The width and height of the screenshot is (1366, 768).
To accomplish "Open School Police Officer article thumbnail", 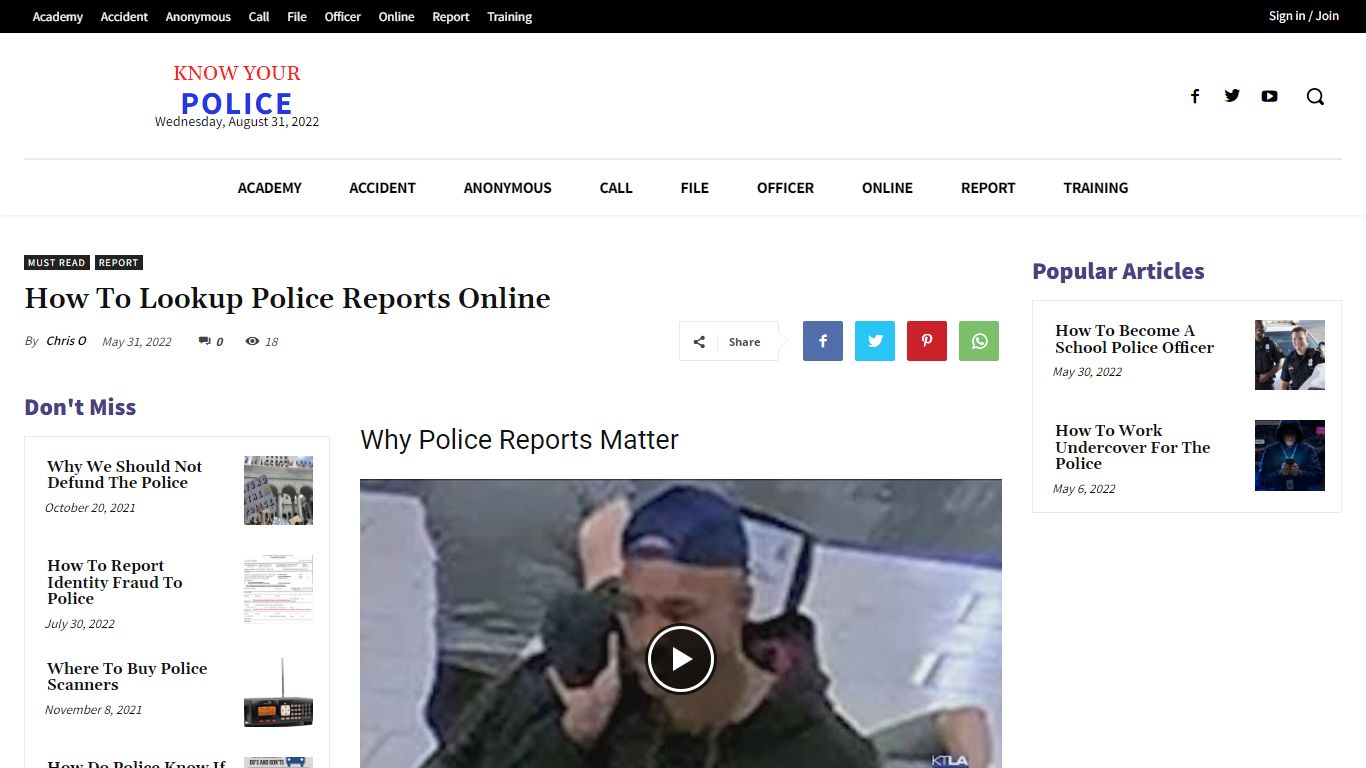I will coord(1290,355).
